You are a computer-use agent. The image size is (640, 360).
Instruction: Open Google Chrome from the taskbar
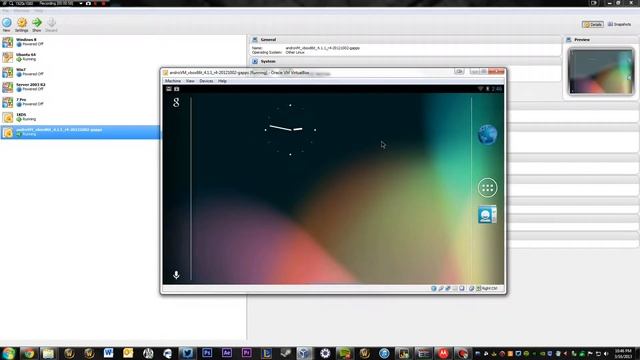click(29, 353)
